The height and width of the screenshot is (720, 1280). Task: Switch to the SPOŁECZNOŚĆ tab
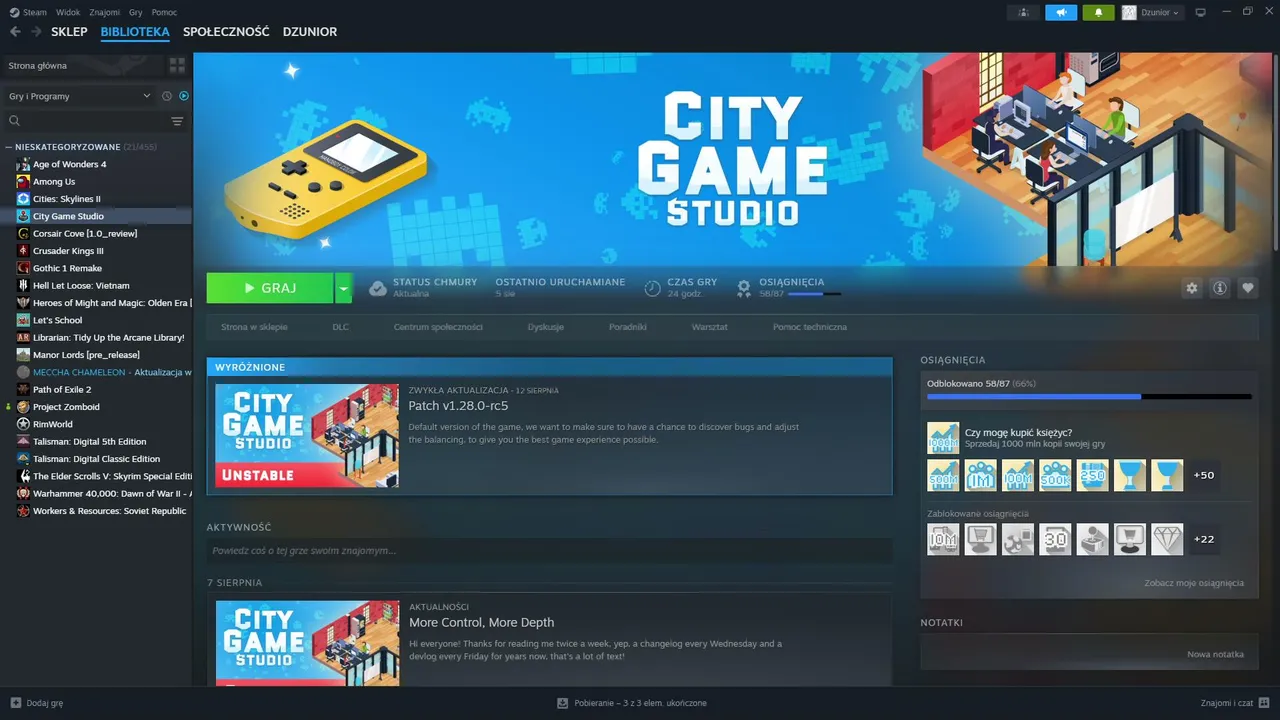click(226, 32)
